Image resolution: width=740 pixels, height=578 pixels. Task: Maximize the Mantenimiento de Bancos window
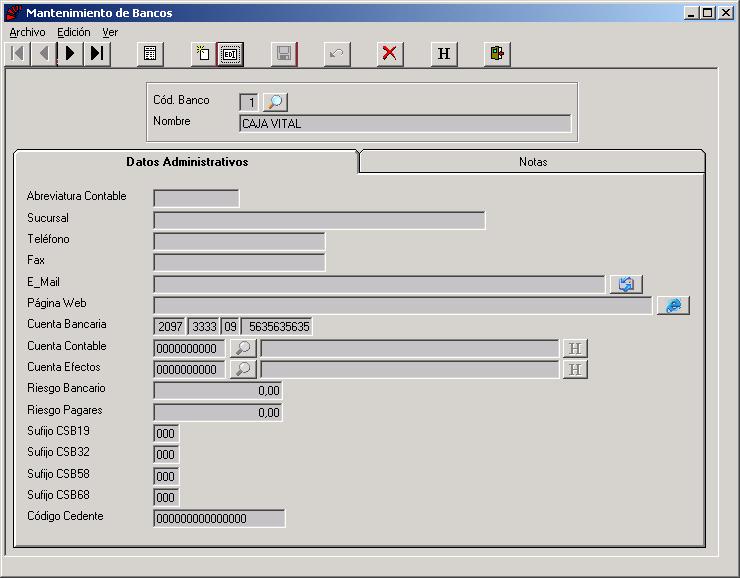click(x=707, y=13)
